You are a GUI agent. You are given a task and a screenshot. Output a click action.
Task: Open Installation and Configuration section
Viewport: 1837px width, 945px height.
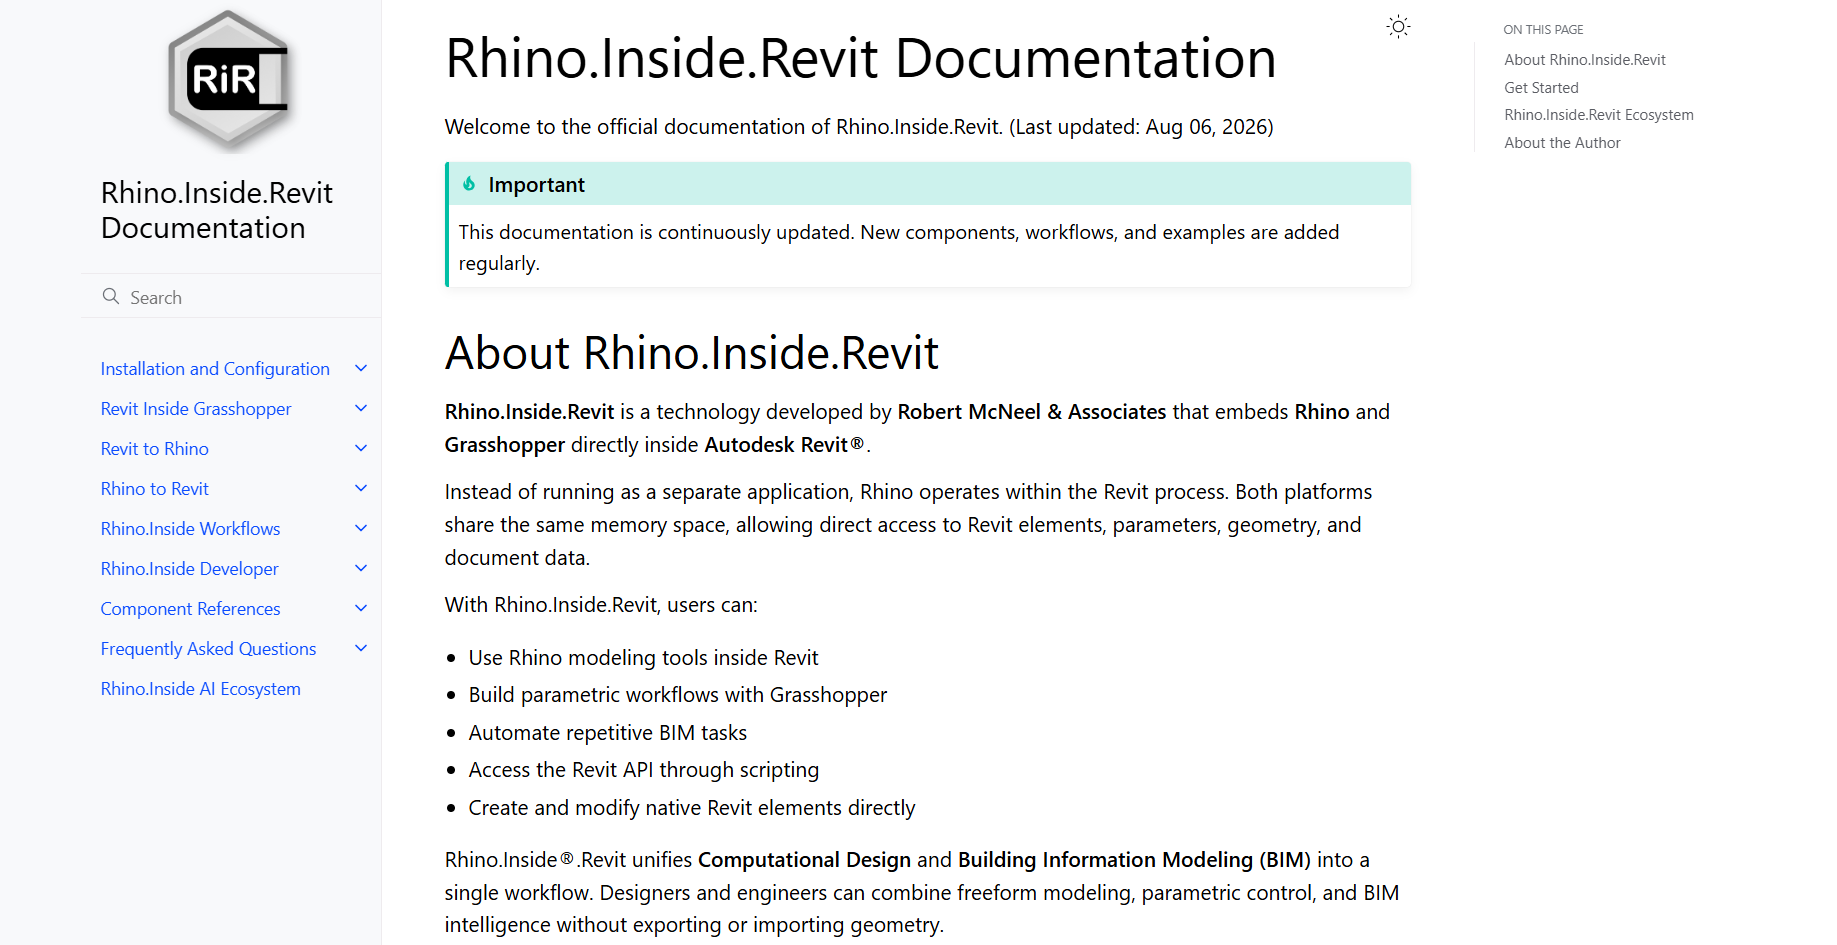(x=215, y=369)
